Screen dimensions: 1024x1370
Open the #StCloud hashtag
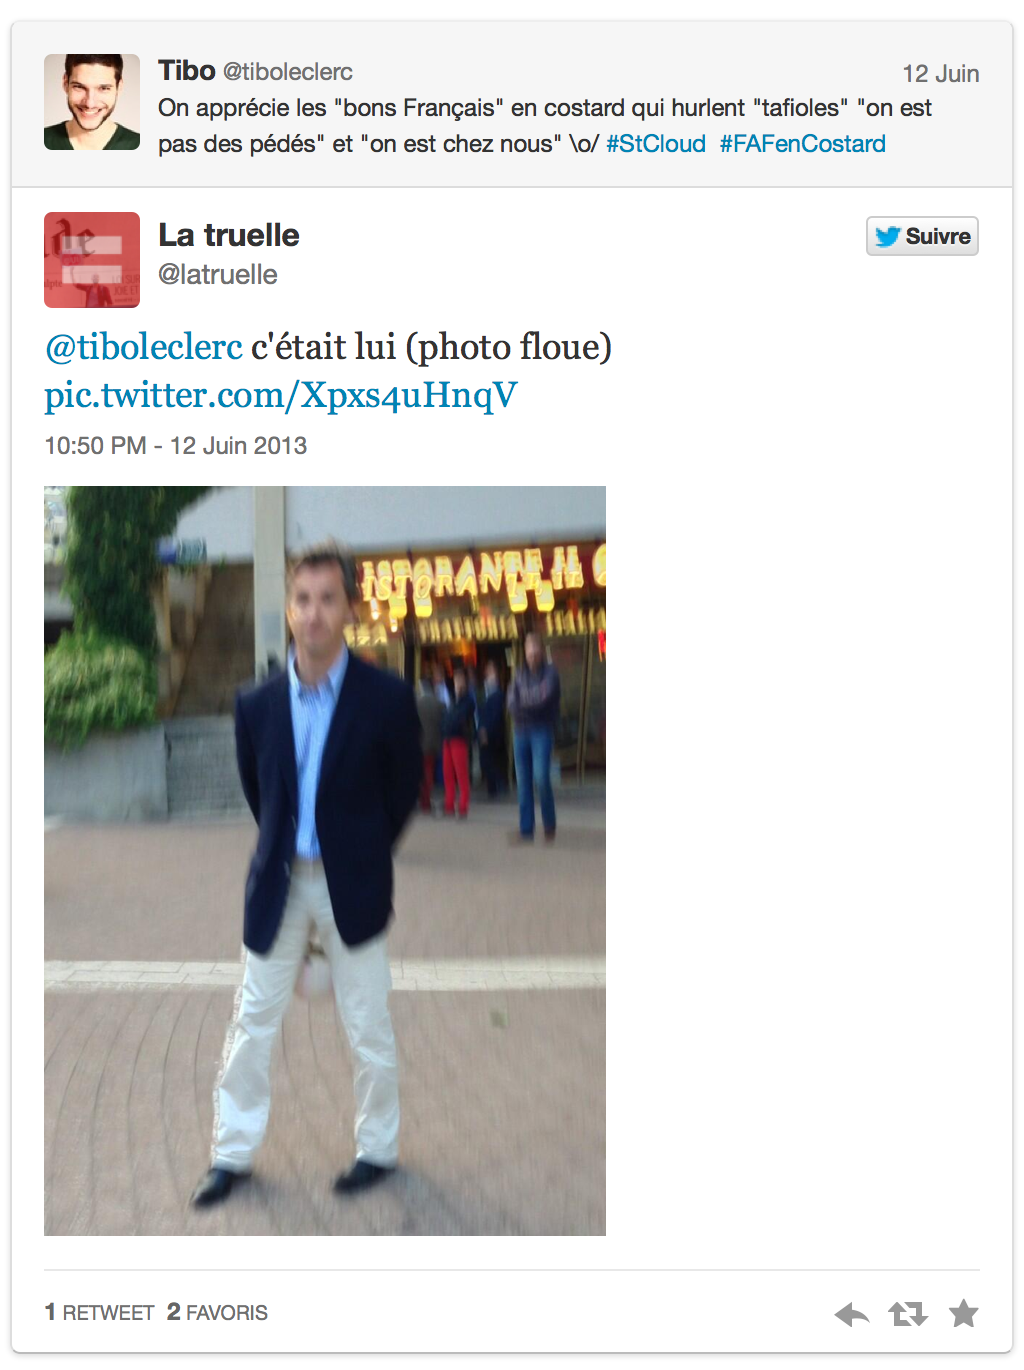pos(656,144)
